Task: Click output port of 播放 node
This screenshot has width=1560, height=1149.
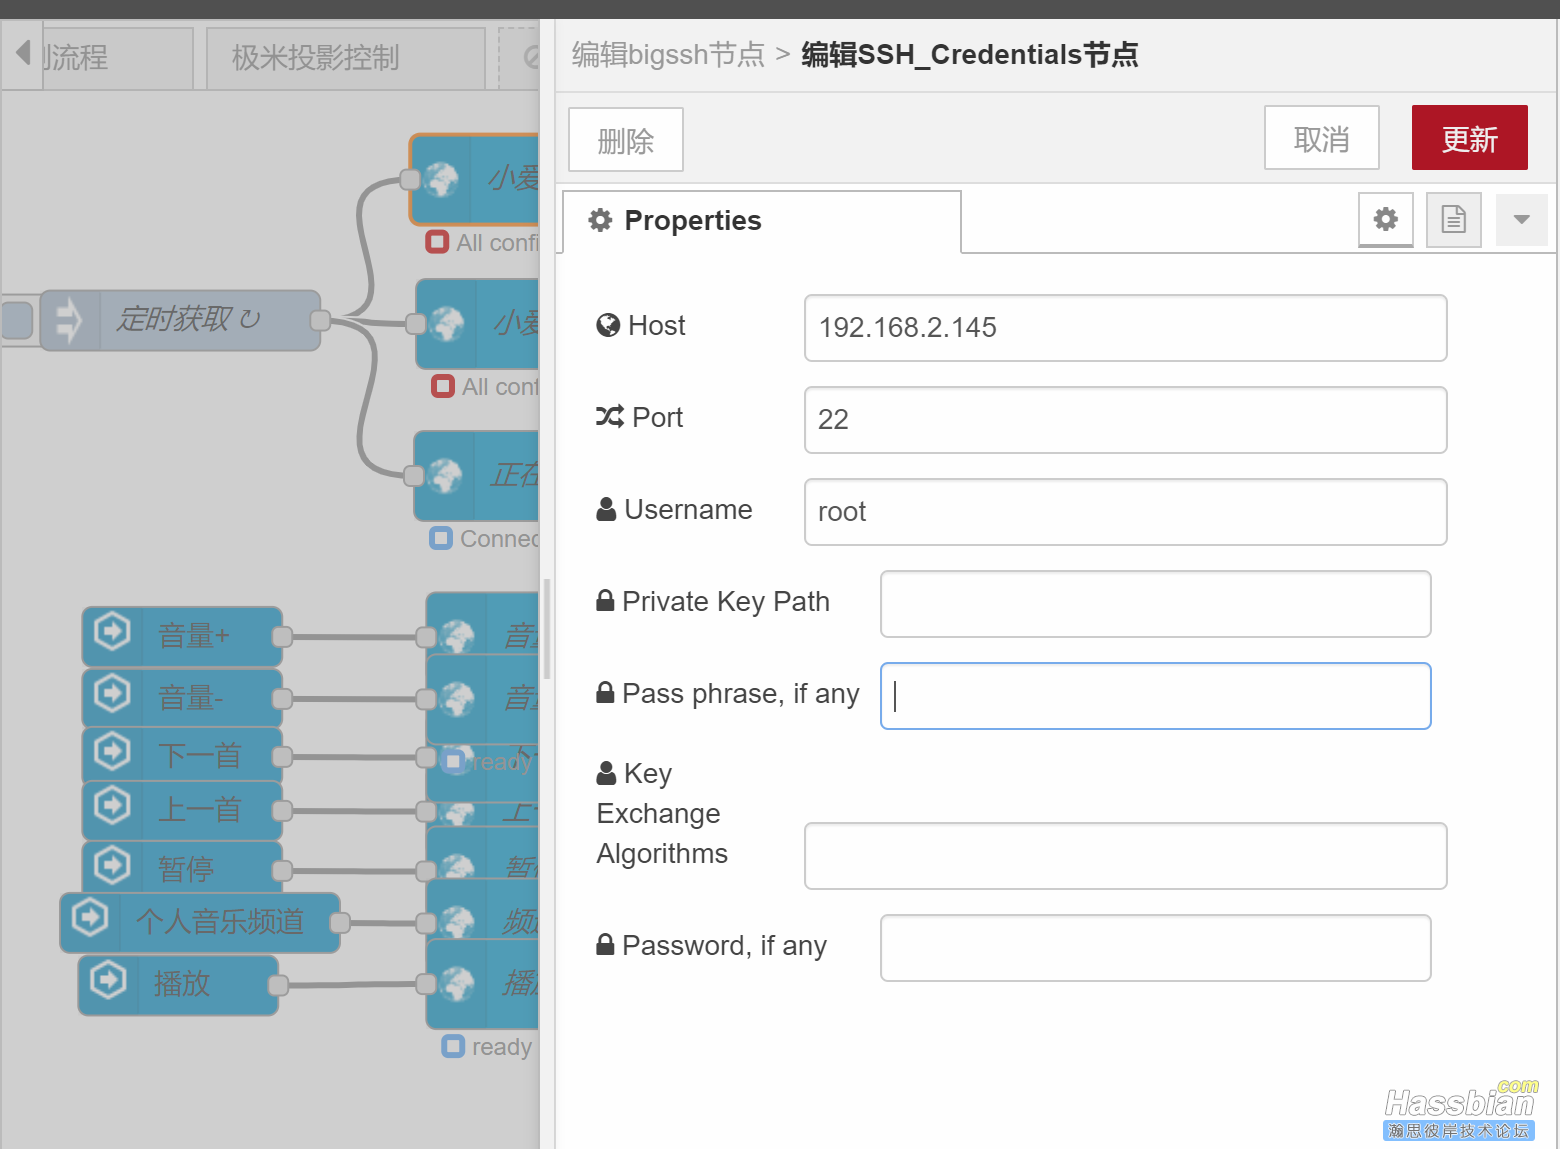Action: (x=278, y=986)
